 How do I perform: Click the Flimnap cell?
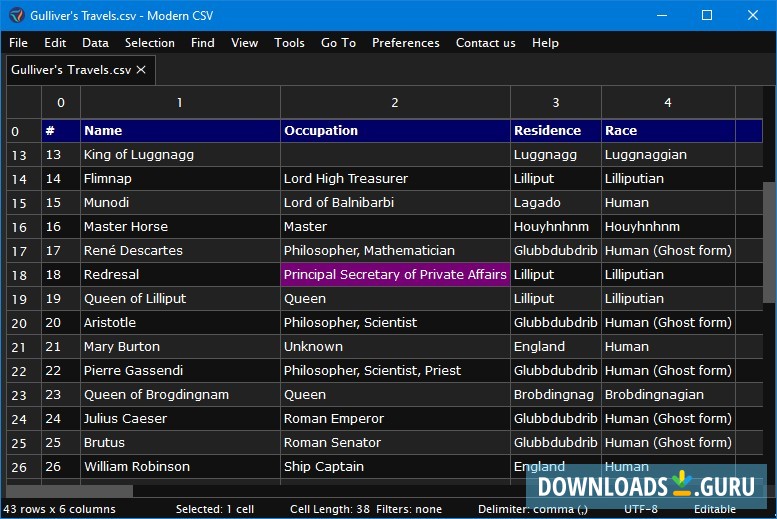coord(180,178)
